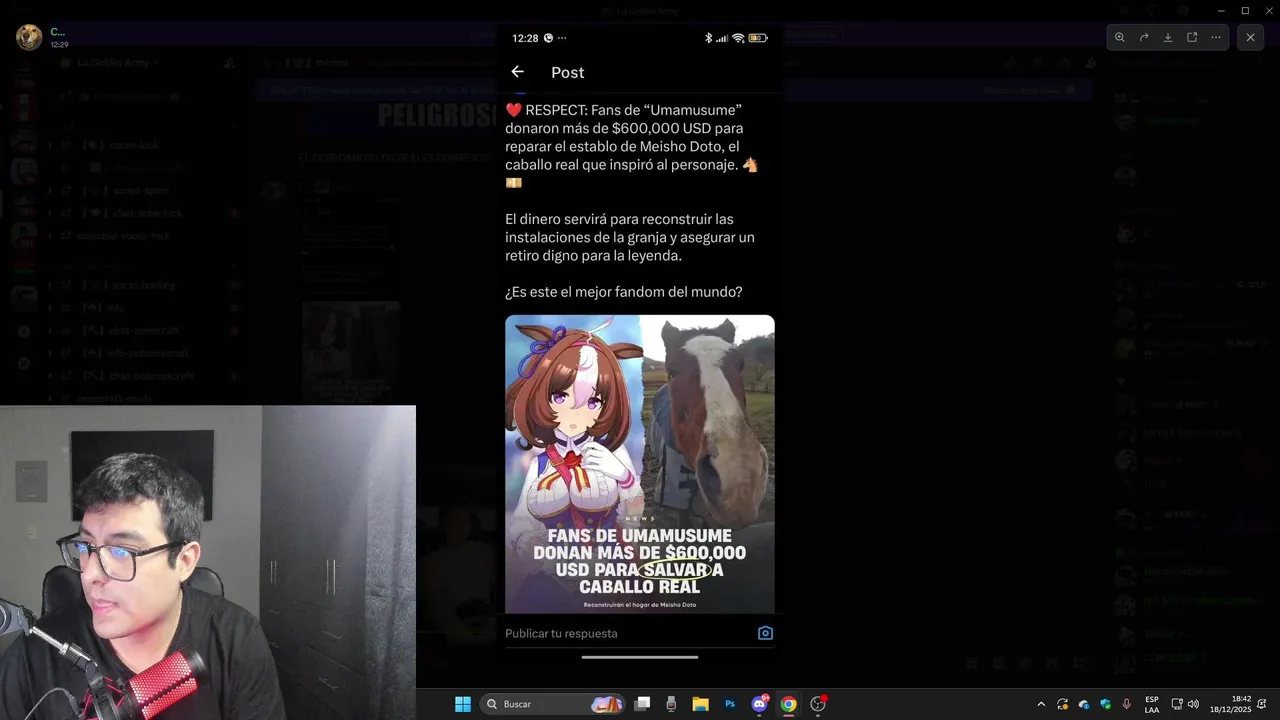The image size is (1280, 720).
Task: Open the Windows Start menu
Action: (x=463, y=704)
